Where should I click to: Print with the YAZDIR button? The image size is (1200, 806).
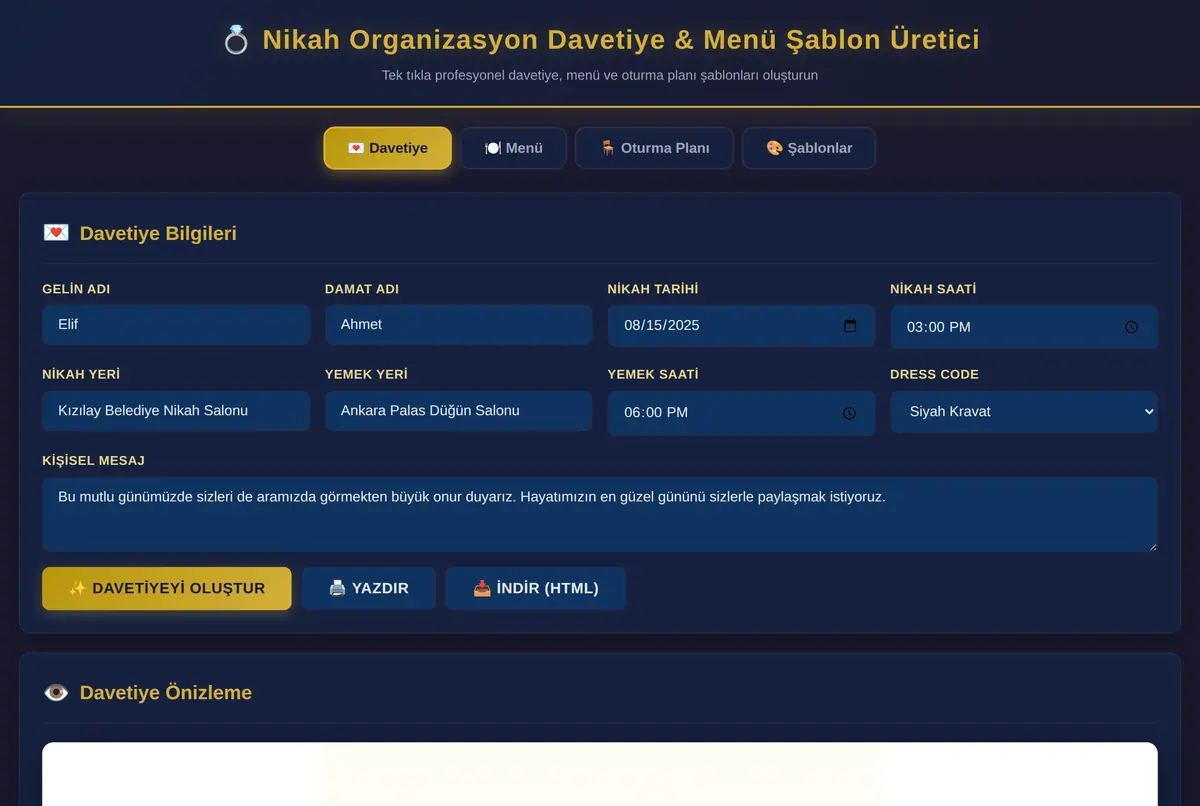coord(369,588)
